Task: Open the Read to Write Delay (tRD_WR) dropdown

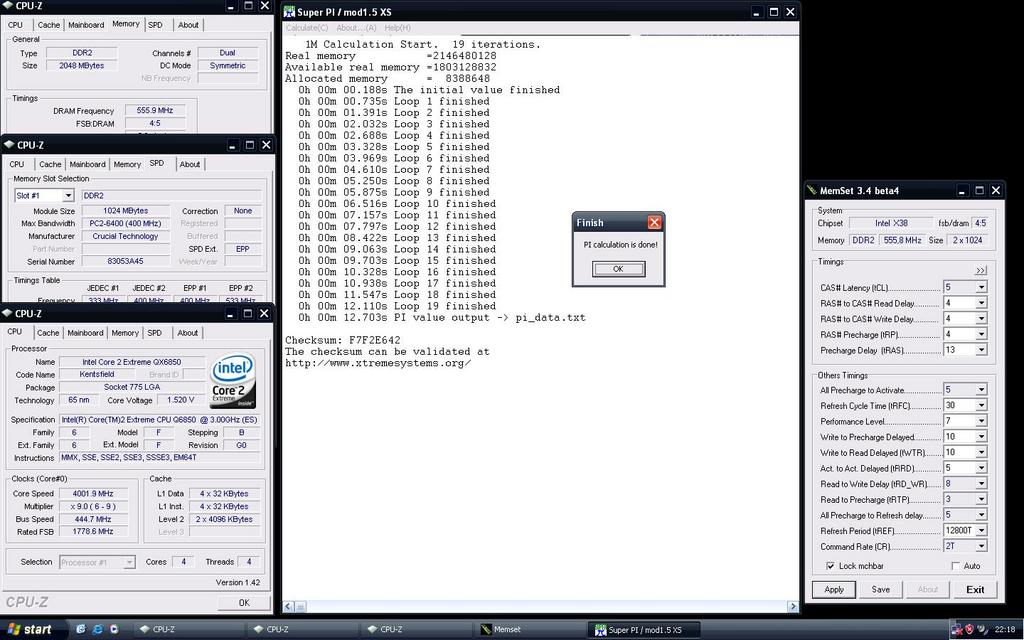Action: [x=981, y=484]
